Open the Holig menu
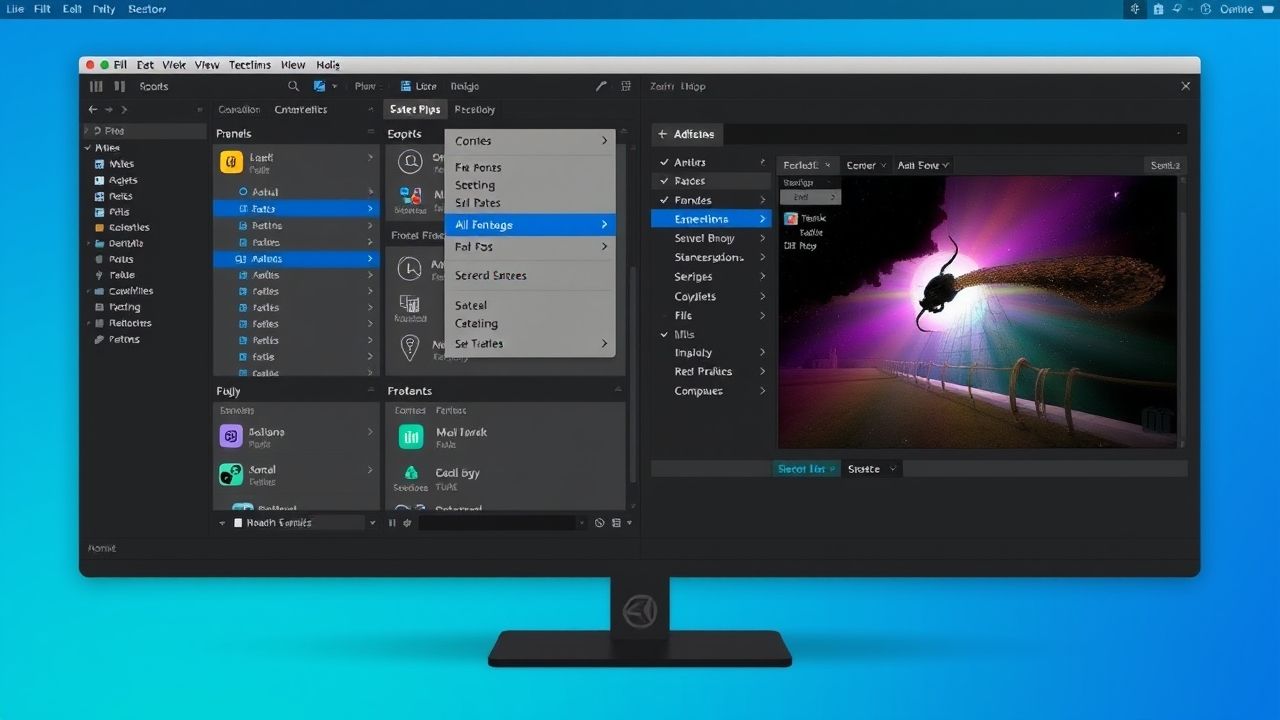Screen dimensions: 1280x720 [x=328, y=65]
